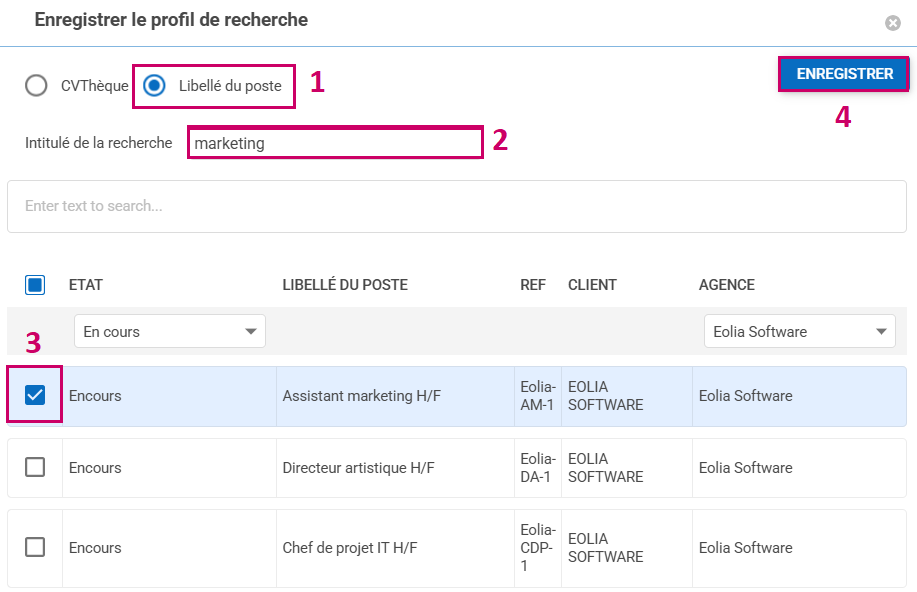
Task: Sort by LIBELLÉ DU POSTE column header
Action: (x=345, y=285)
